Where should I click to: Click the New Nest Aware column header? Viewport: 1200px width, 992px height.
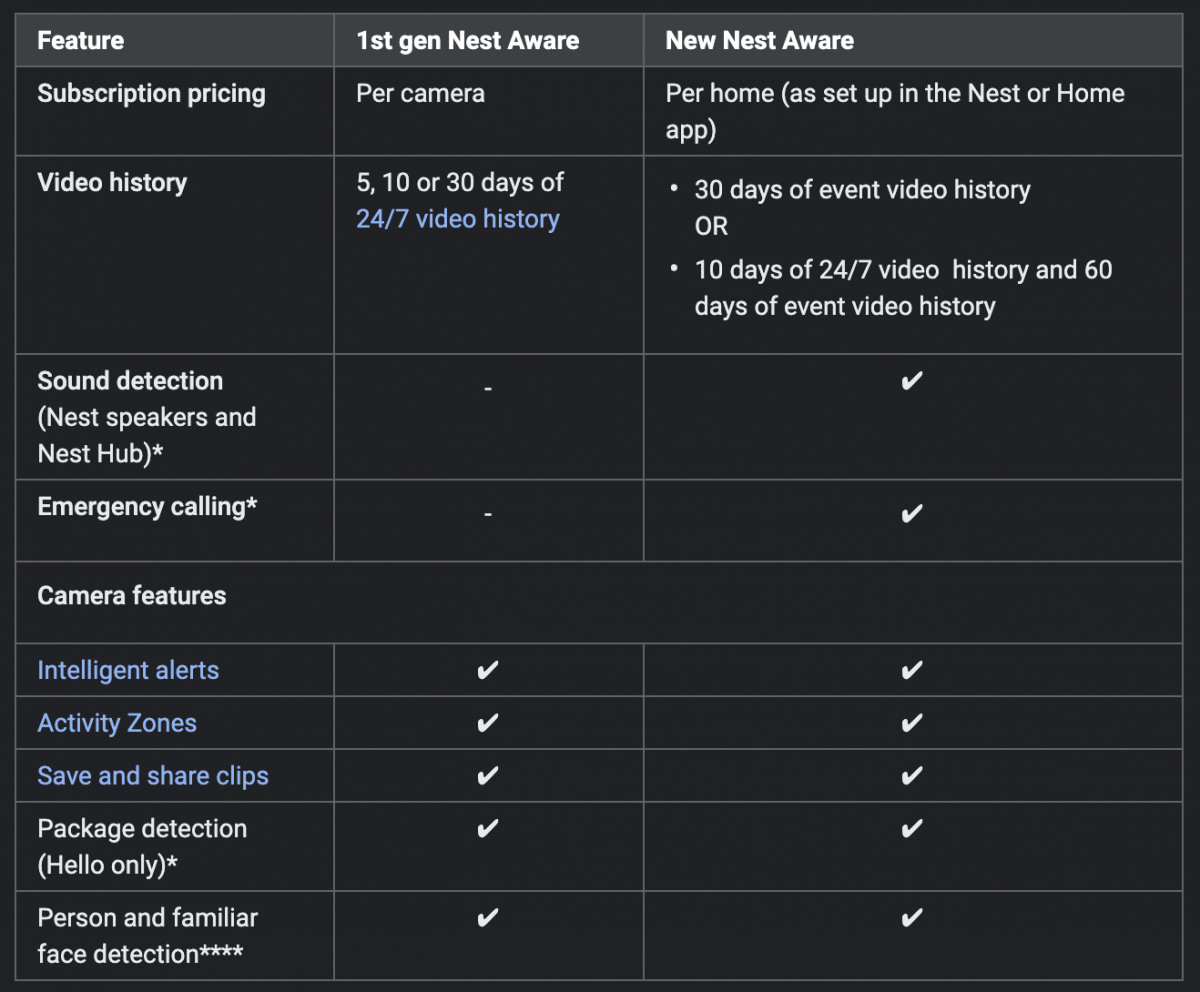coord(760,41)
